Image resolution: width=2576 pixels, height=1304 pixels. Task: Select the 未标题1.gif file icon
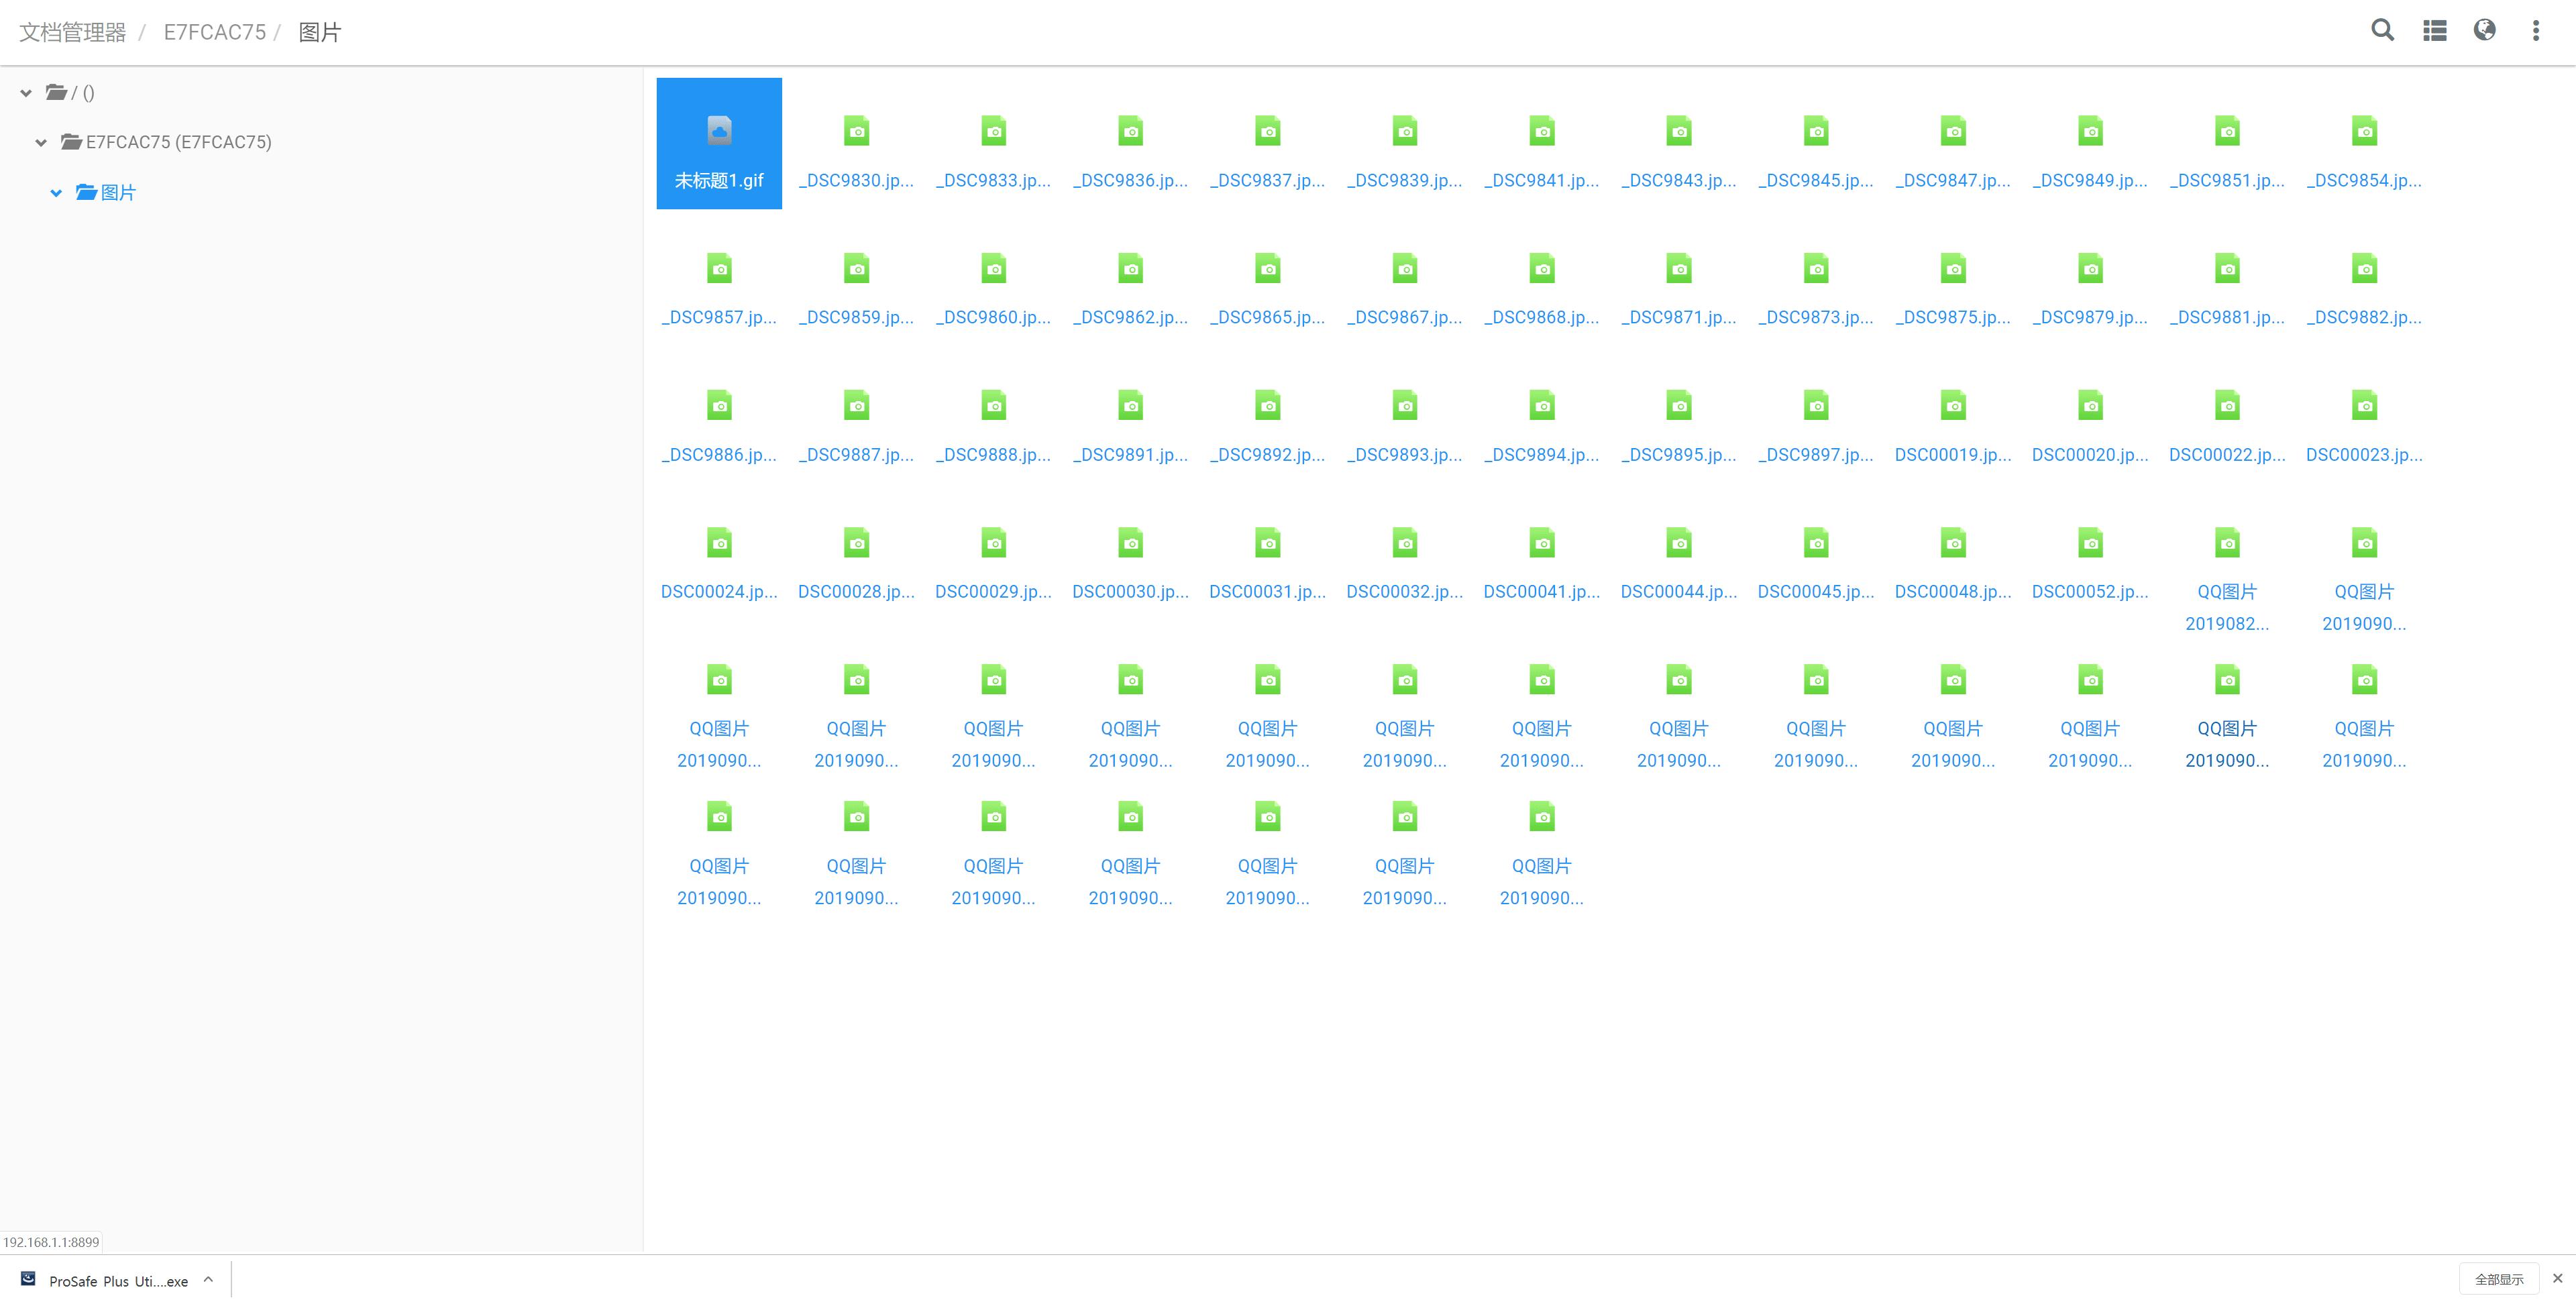719,131
